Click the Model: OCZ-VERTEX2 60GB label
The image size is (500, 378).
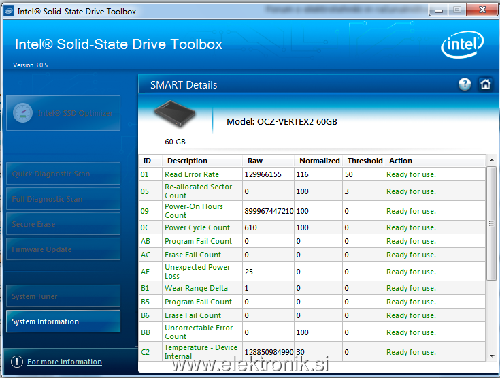click(282, 122)
